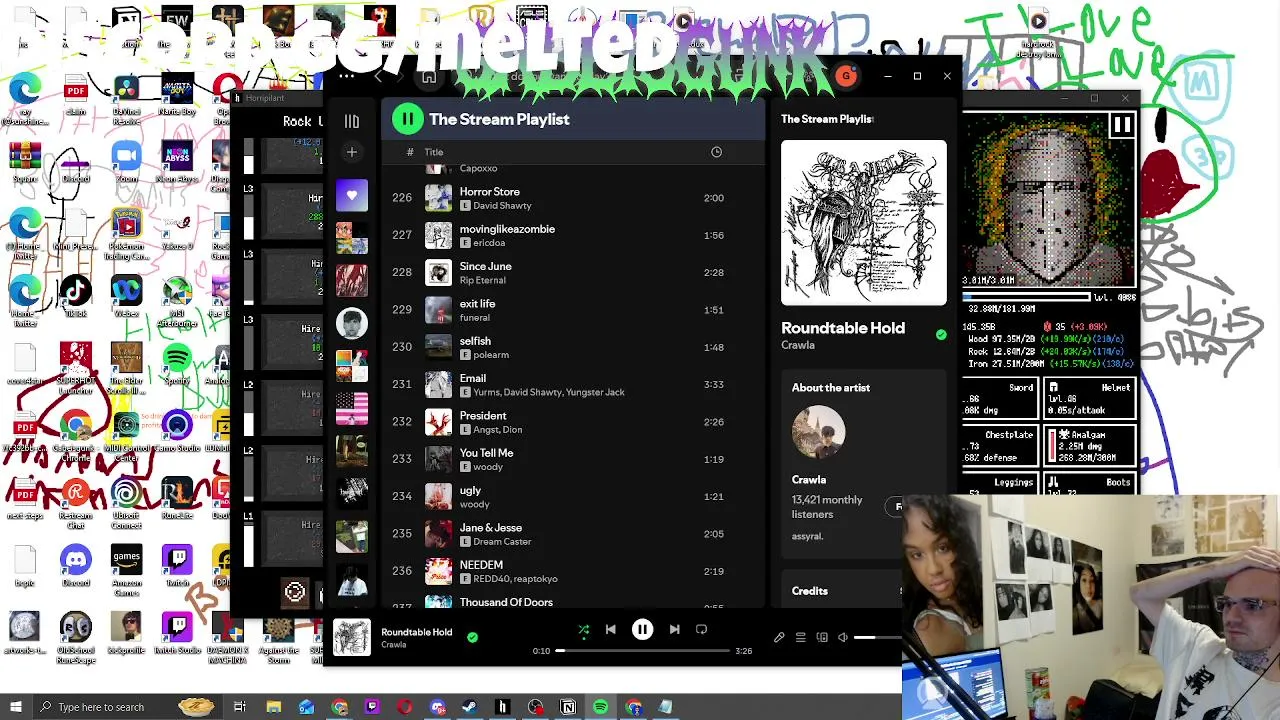Pause The Stream Playlist with the green button

[407, 119]
